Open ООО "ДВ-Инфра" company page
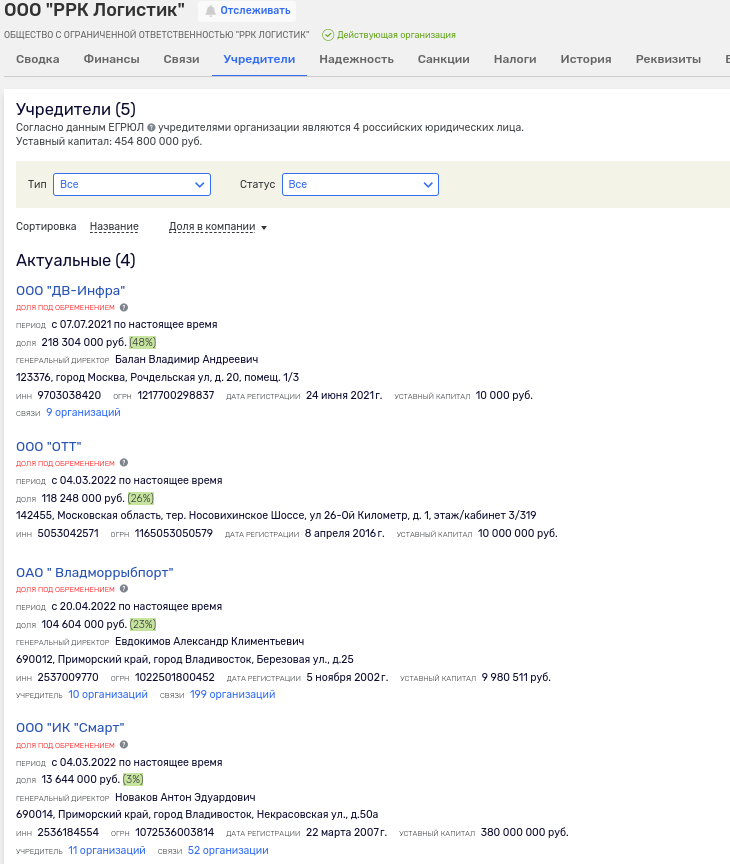This screenshot has width=730, height=864. [x=70, y=291]
